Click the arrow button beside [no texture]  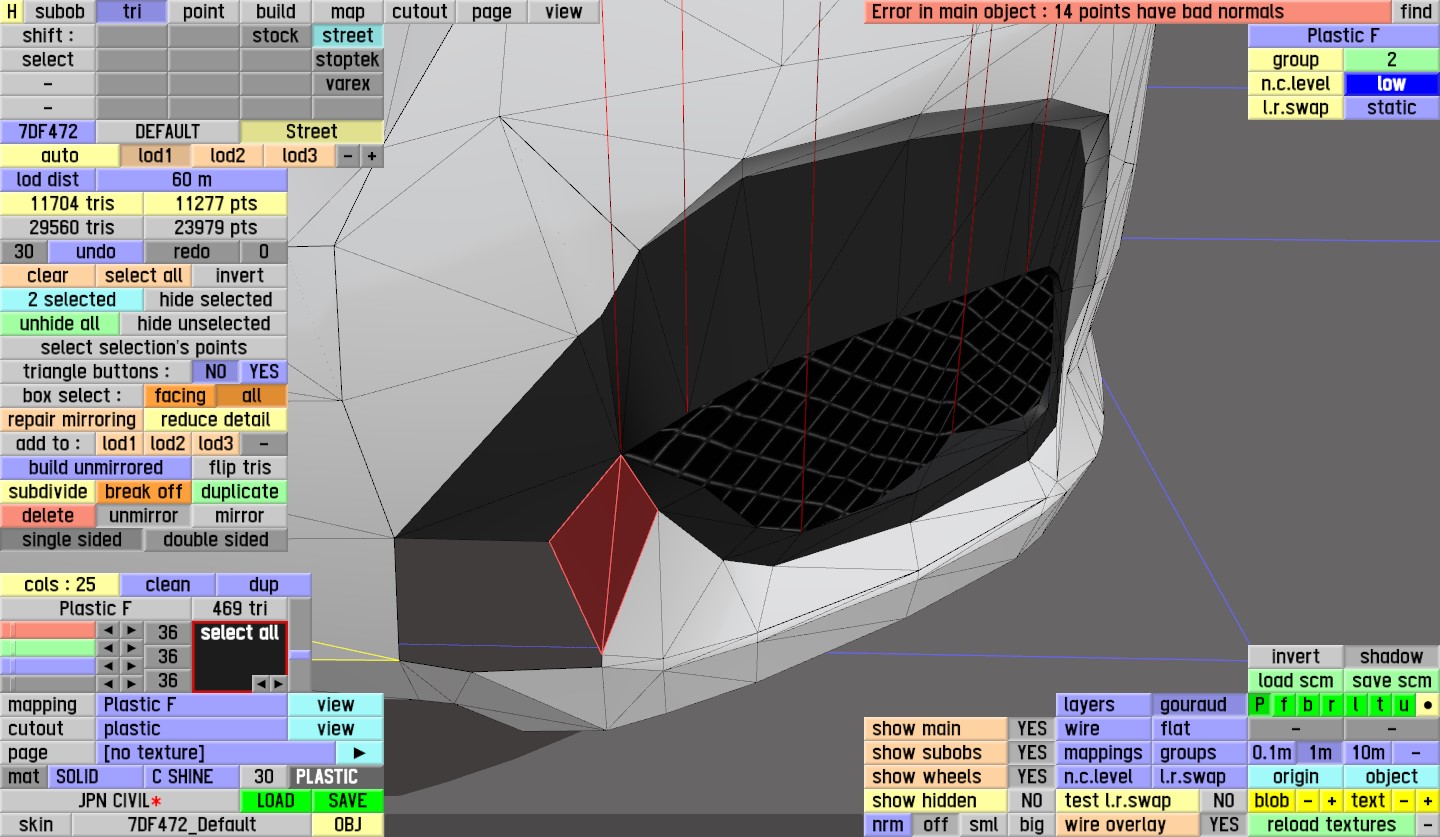(360, 753)
